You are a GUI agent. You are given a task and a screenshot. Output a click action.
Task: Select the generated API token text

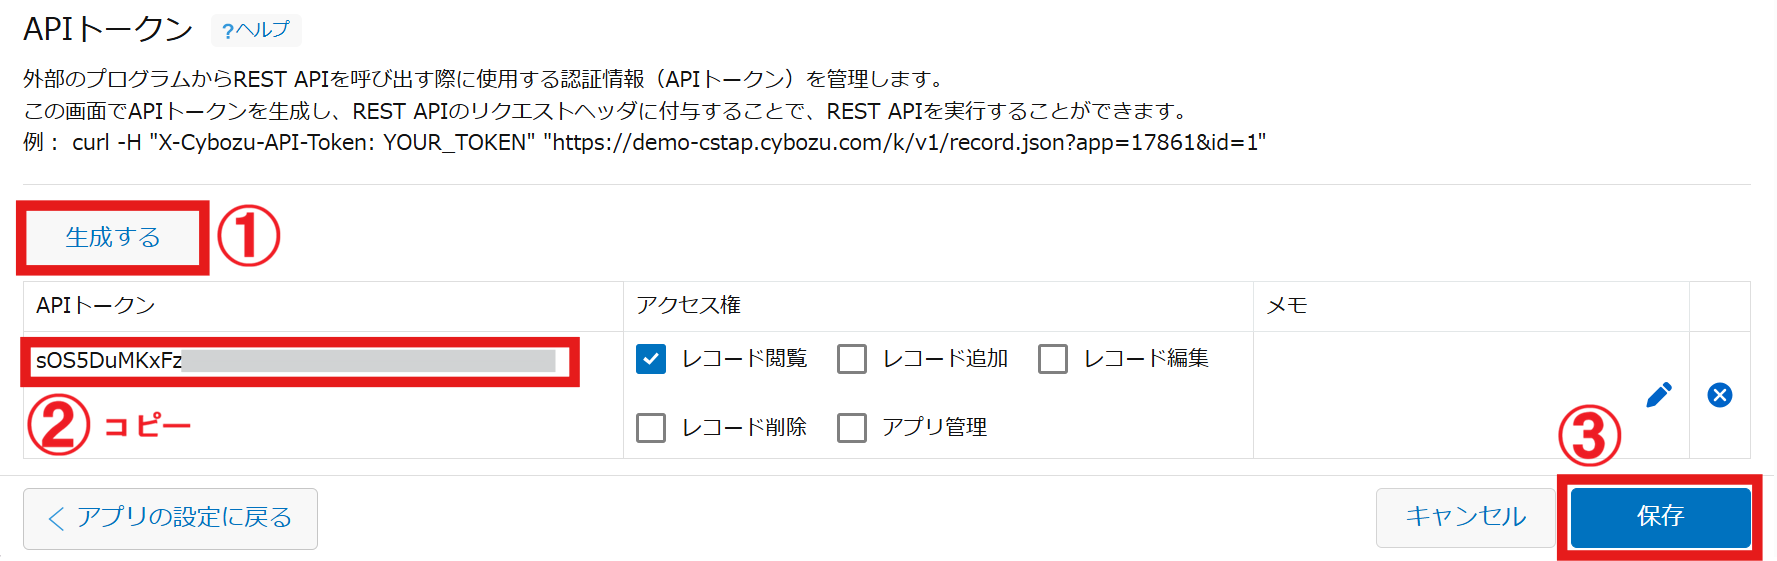coord(296,361)
